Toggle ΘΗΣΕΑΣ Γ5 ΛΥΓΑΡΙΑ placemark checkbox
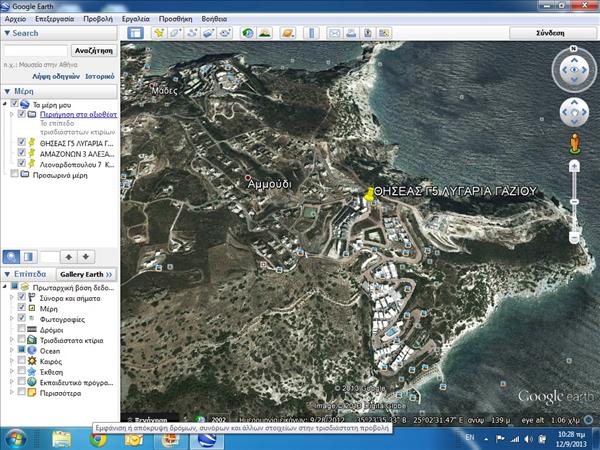 22,142
